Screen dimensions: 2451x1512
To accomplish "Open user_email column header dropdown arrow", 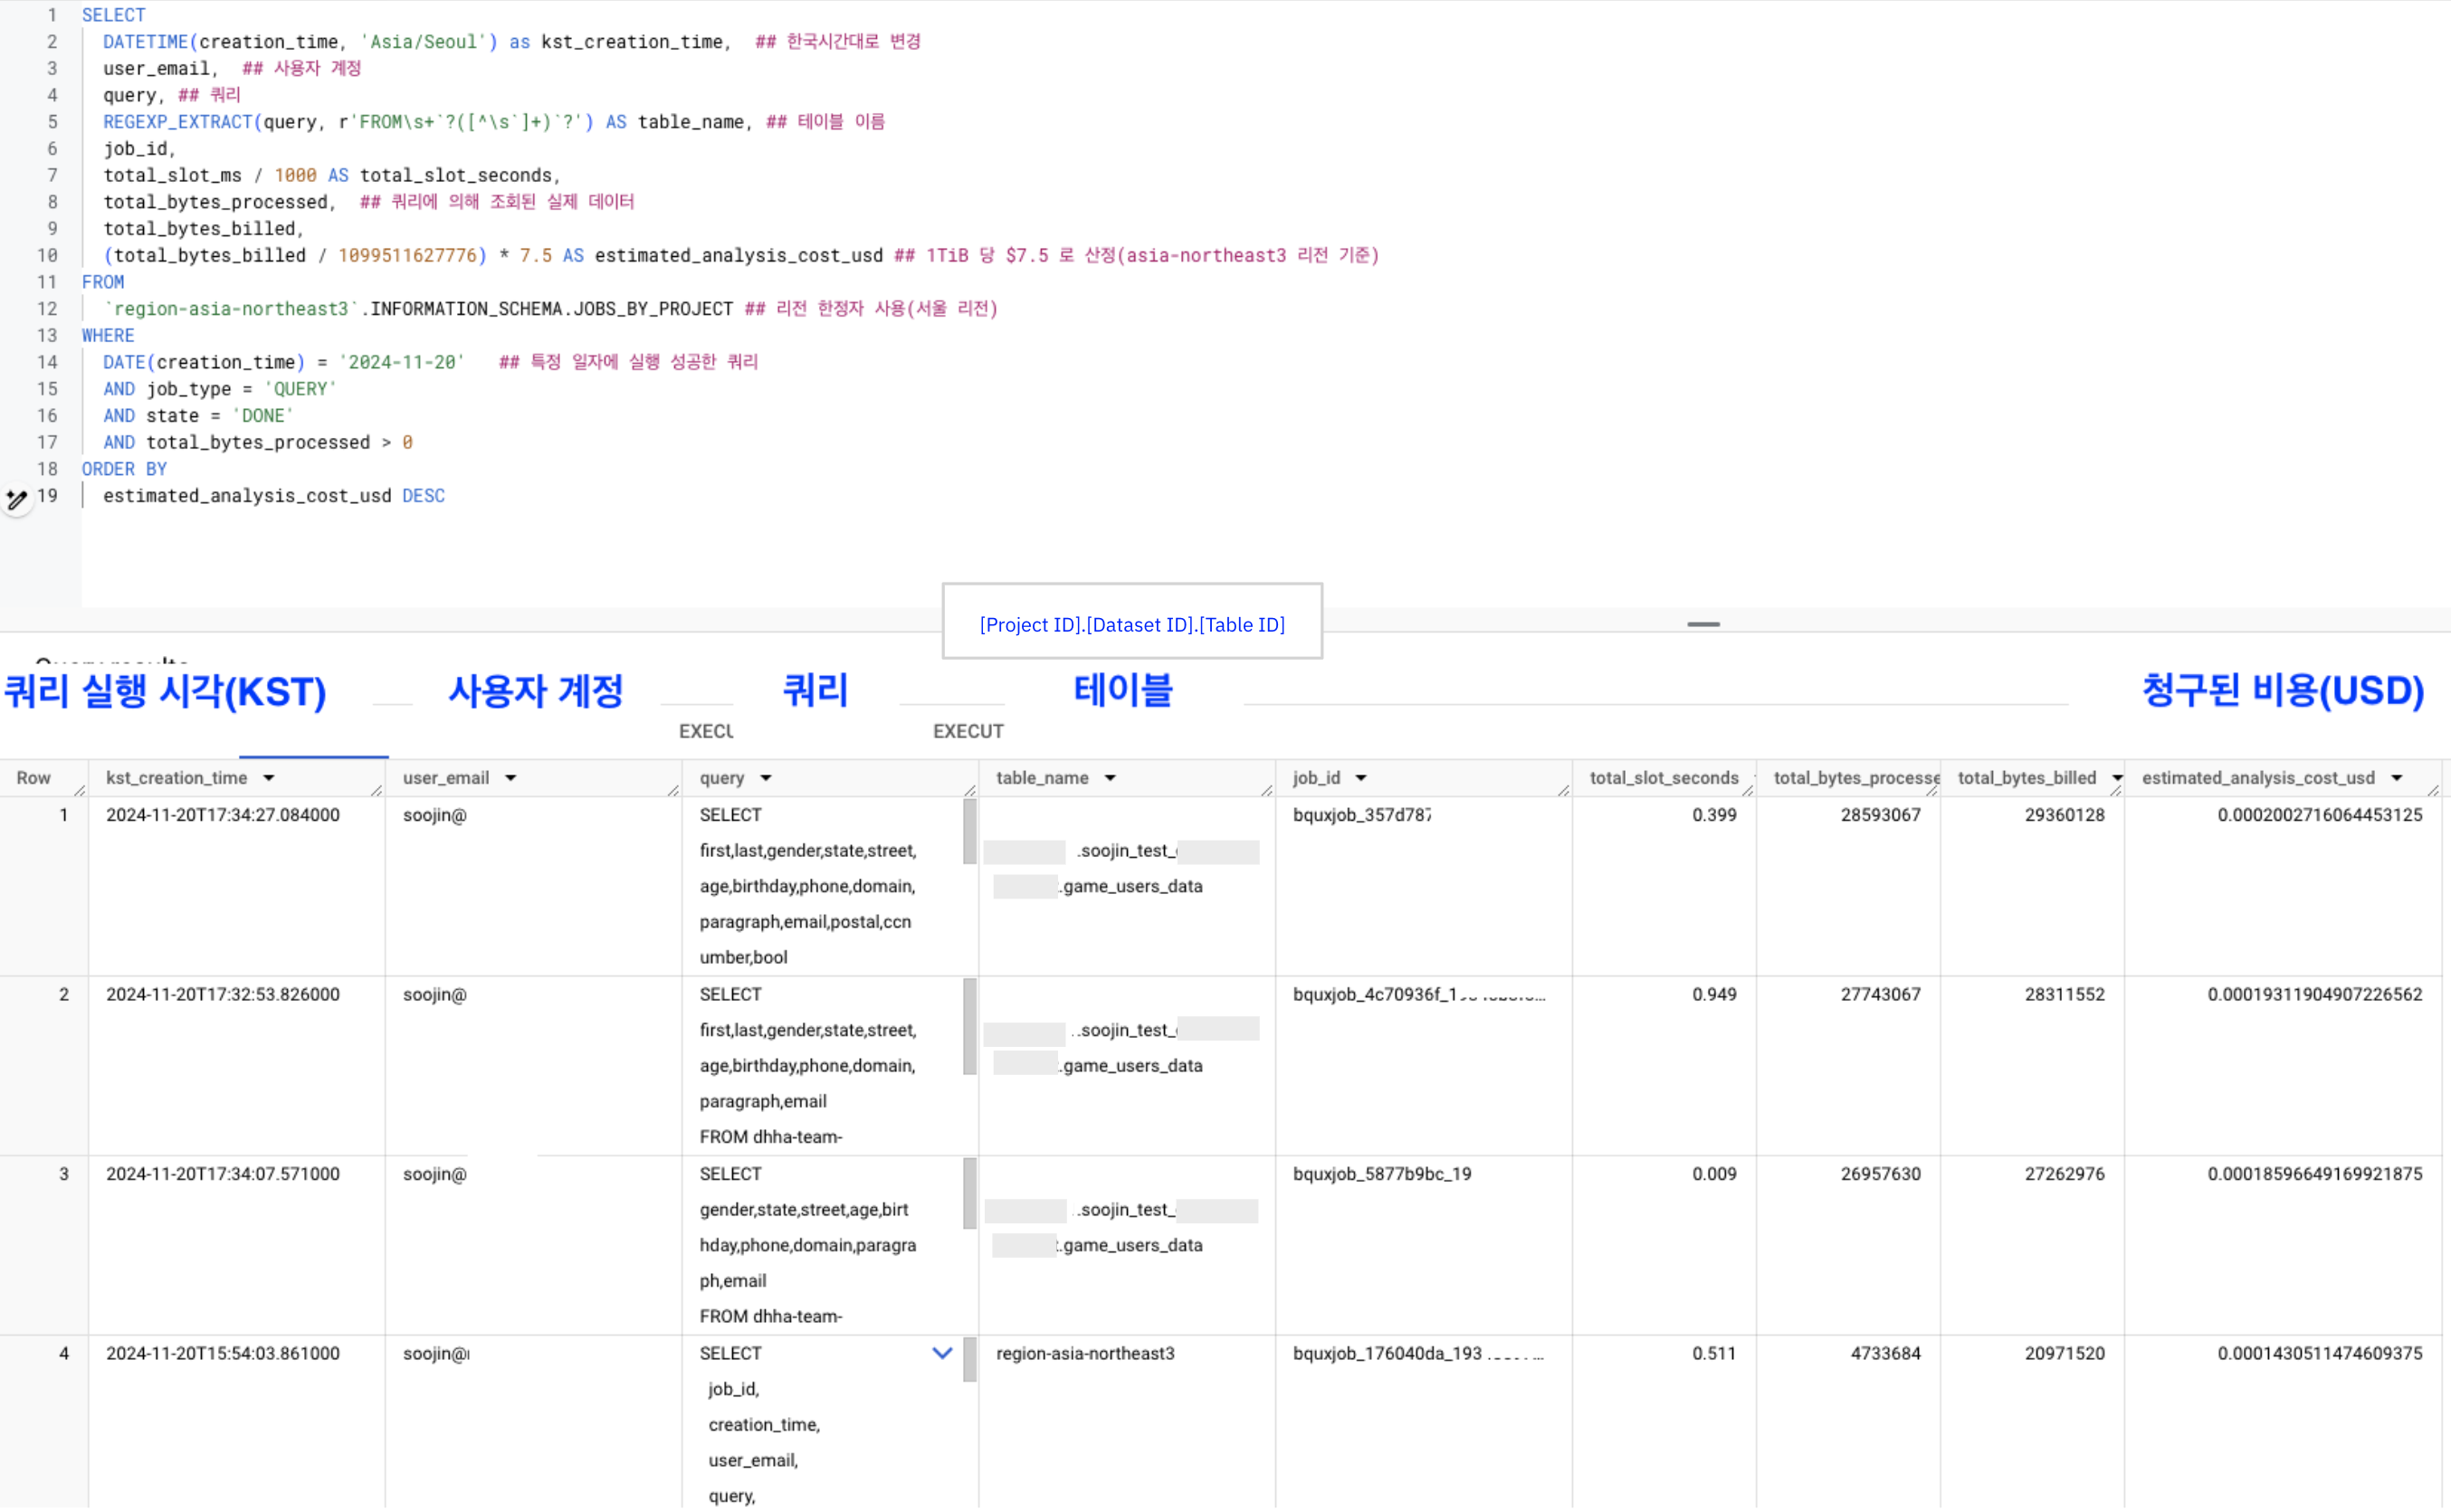I will click(x=510, y=778).
